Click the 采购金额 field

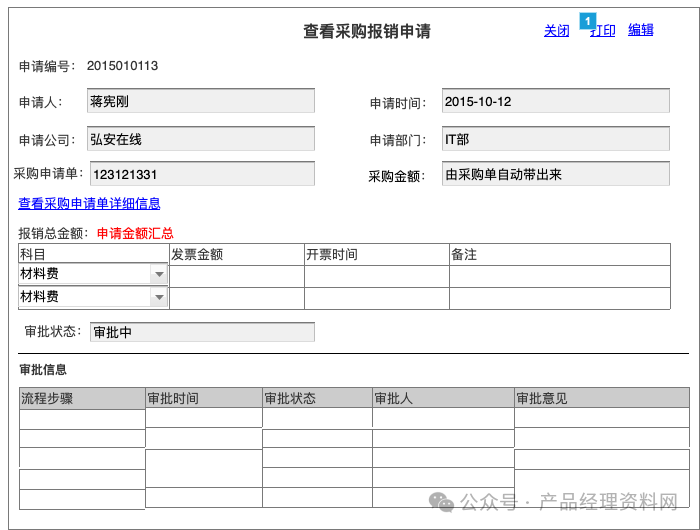556,174
